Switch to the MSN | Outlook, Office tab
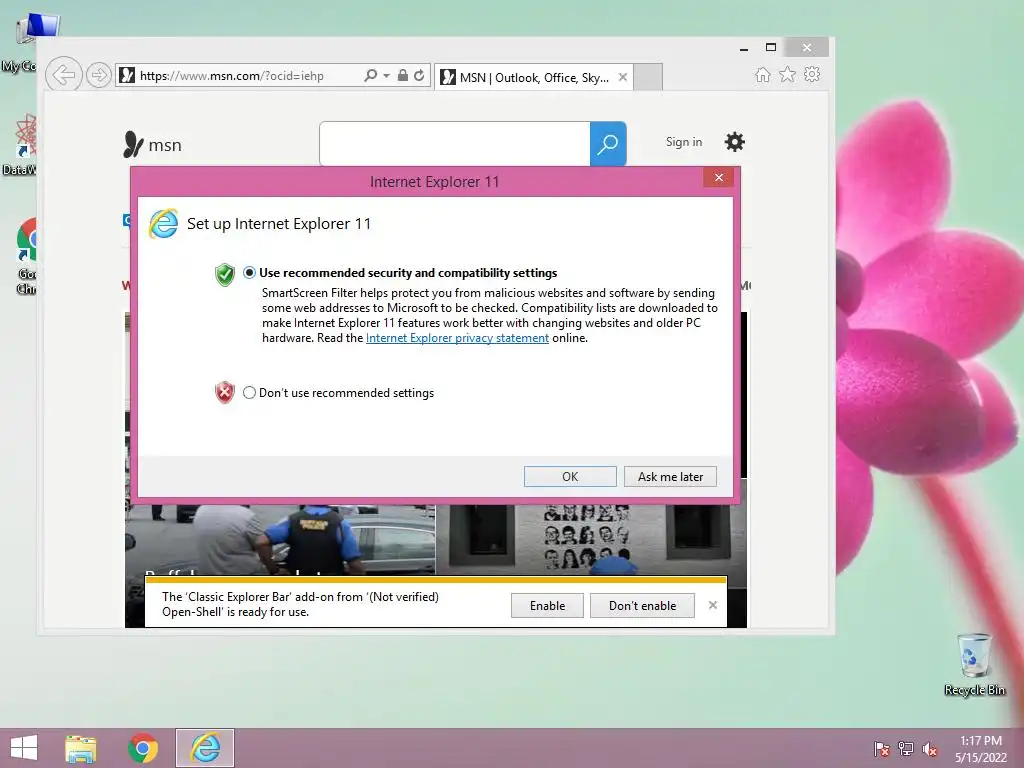 pyautogui.click(x=534, y=77)
